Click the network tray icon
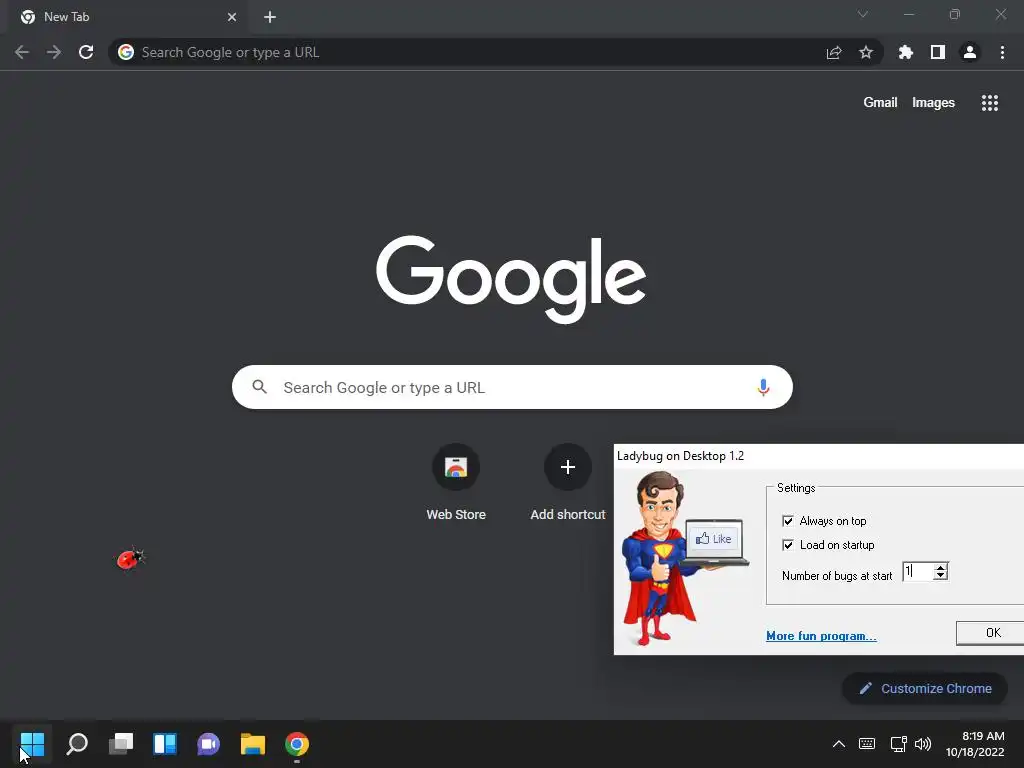The width and height of the screenshot is (1024, 768). tap(898, 744)
